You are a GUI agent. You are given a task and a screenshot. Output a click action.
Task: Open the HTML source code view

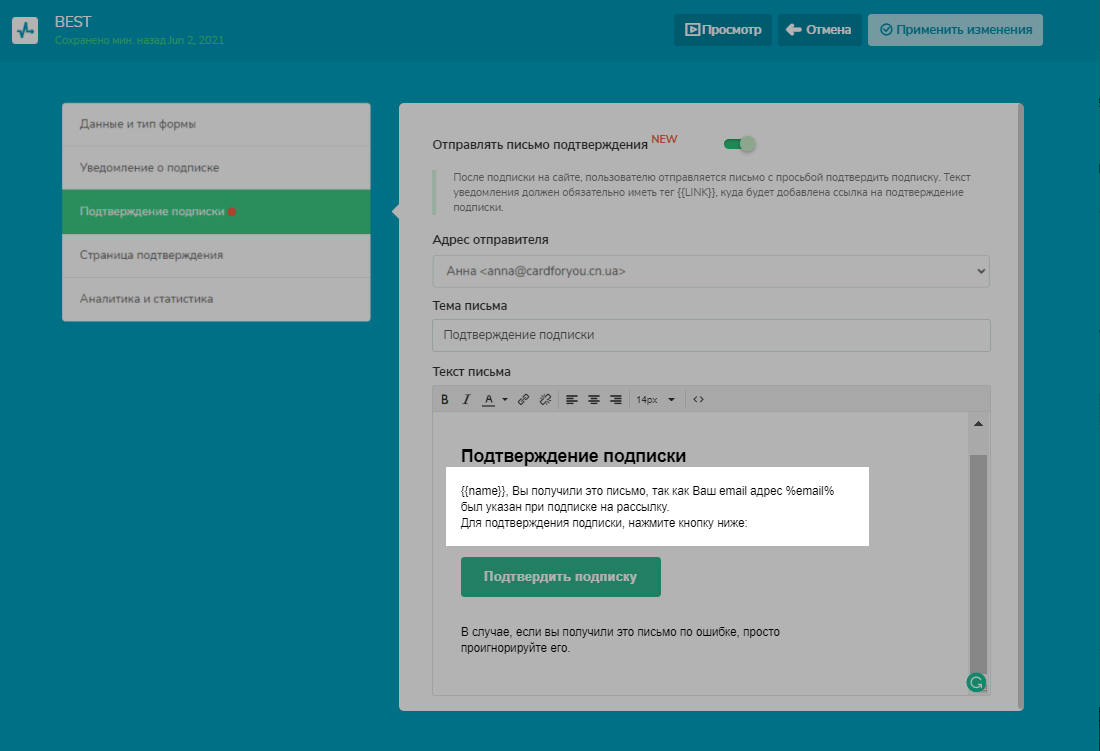[x=698, y=400]
